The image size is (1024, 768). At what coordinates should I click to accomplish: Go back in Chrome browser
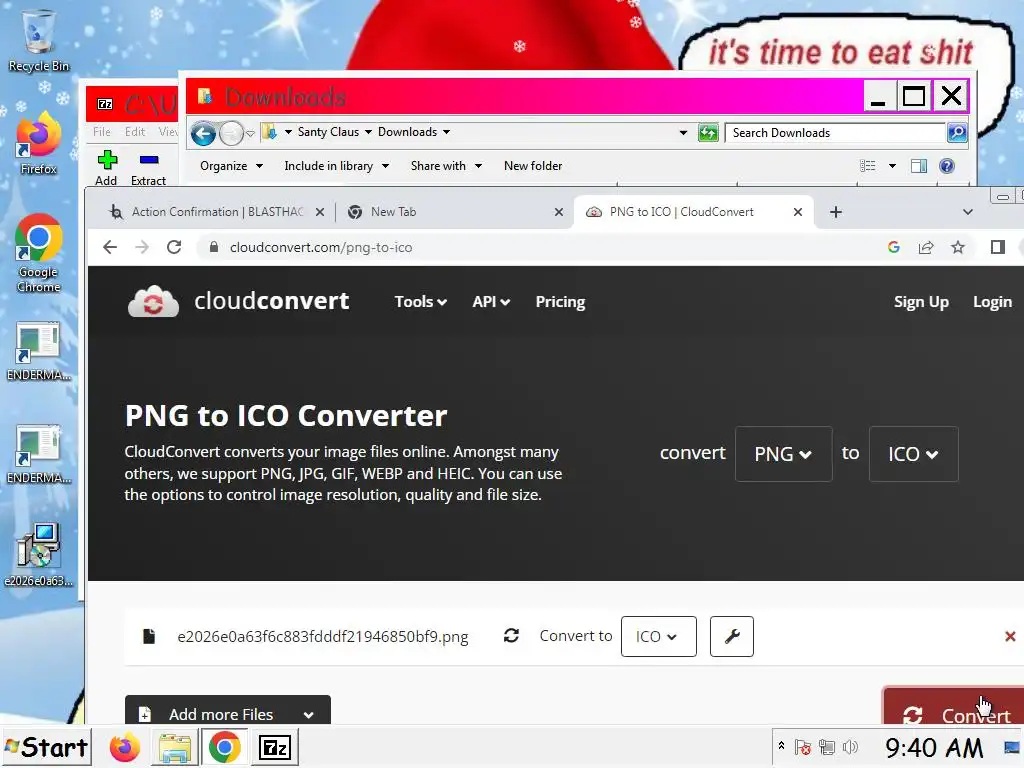[x=110, y=248]
